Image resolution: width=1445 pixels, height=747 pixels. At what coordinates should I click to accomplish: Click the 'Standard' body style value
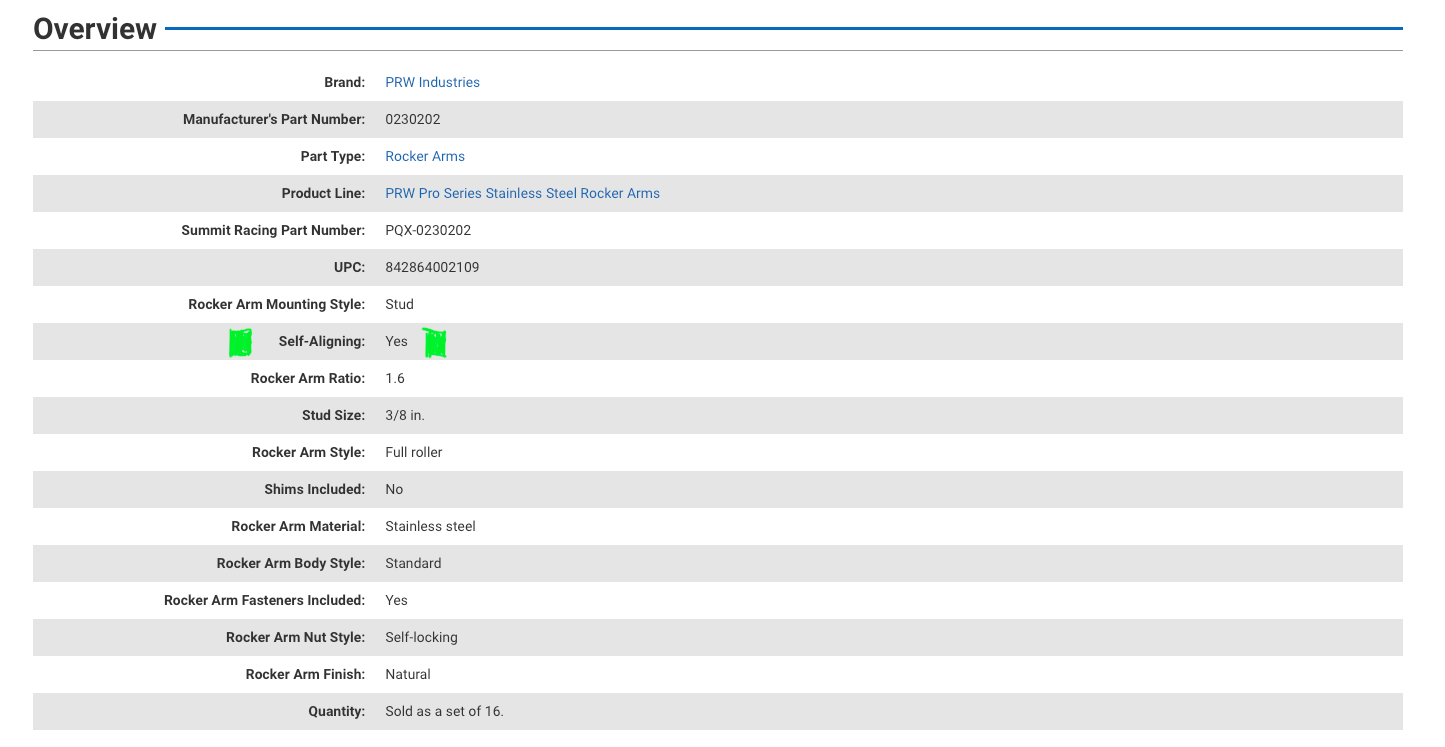413,563
